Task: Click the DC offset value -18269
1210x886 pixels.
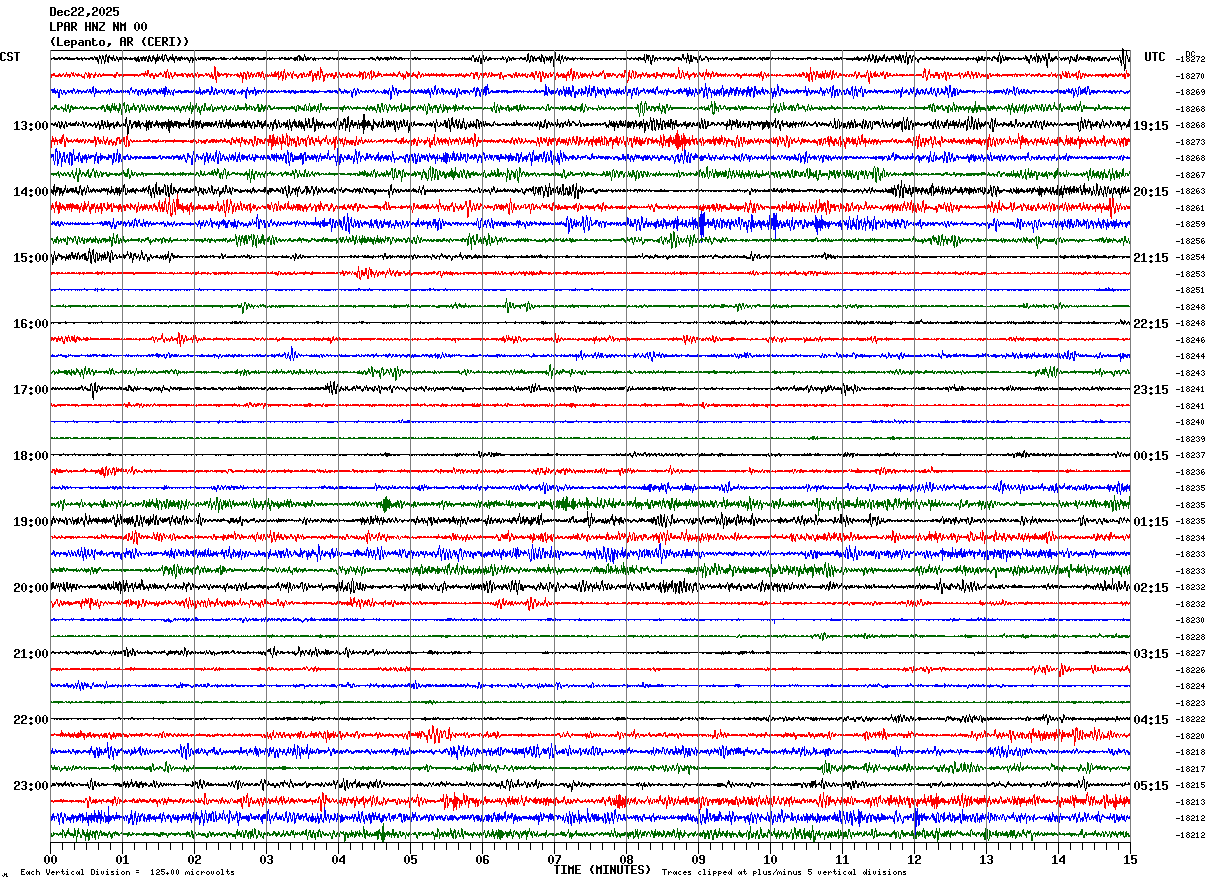Action: [1191, 92]
